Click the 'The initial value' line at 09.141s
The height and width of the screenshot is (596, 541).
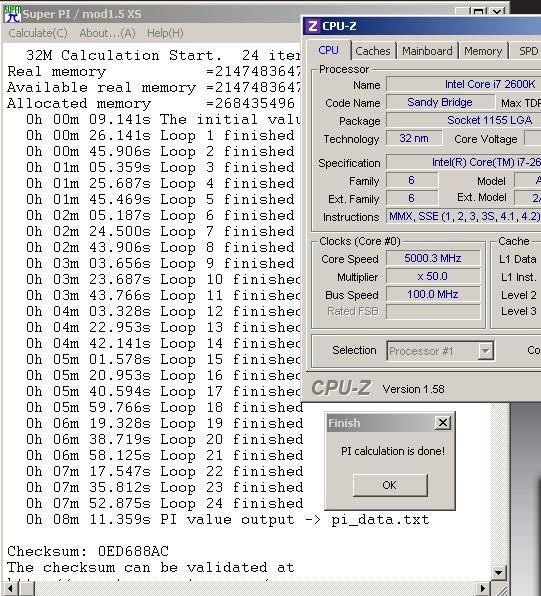[163, 119]
